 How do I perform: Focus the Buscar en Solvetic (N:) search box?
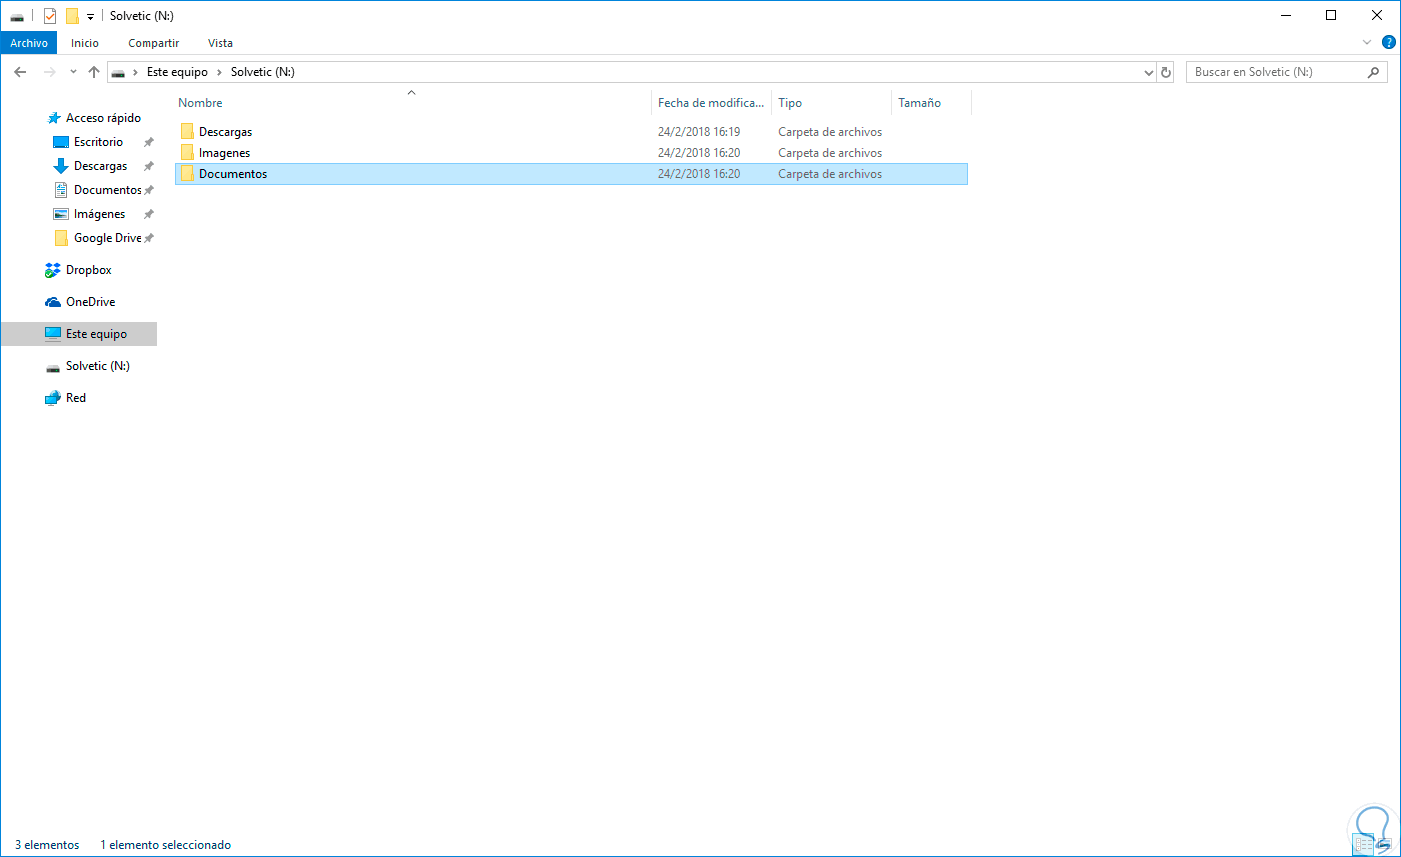tap(1277, 72)
